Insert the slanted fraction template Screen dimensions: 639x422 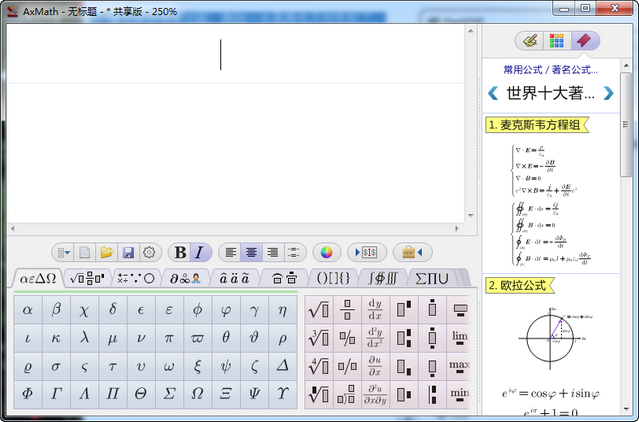tap(347, 338)
